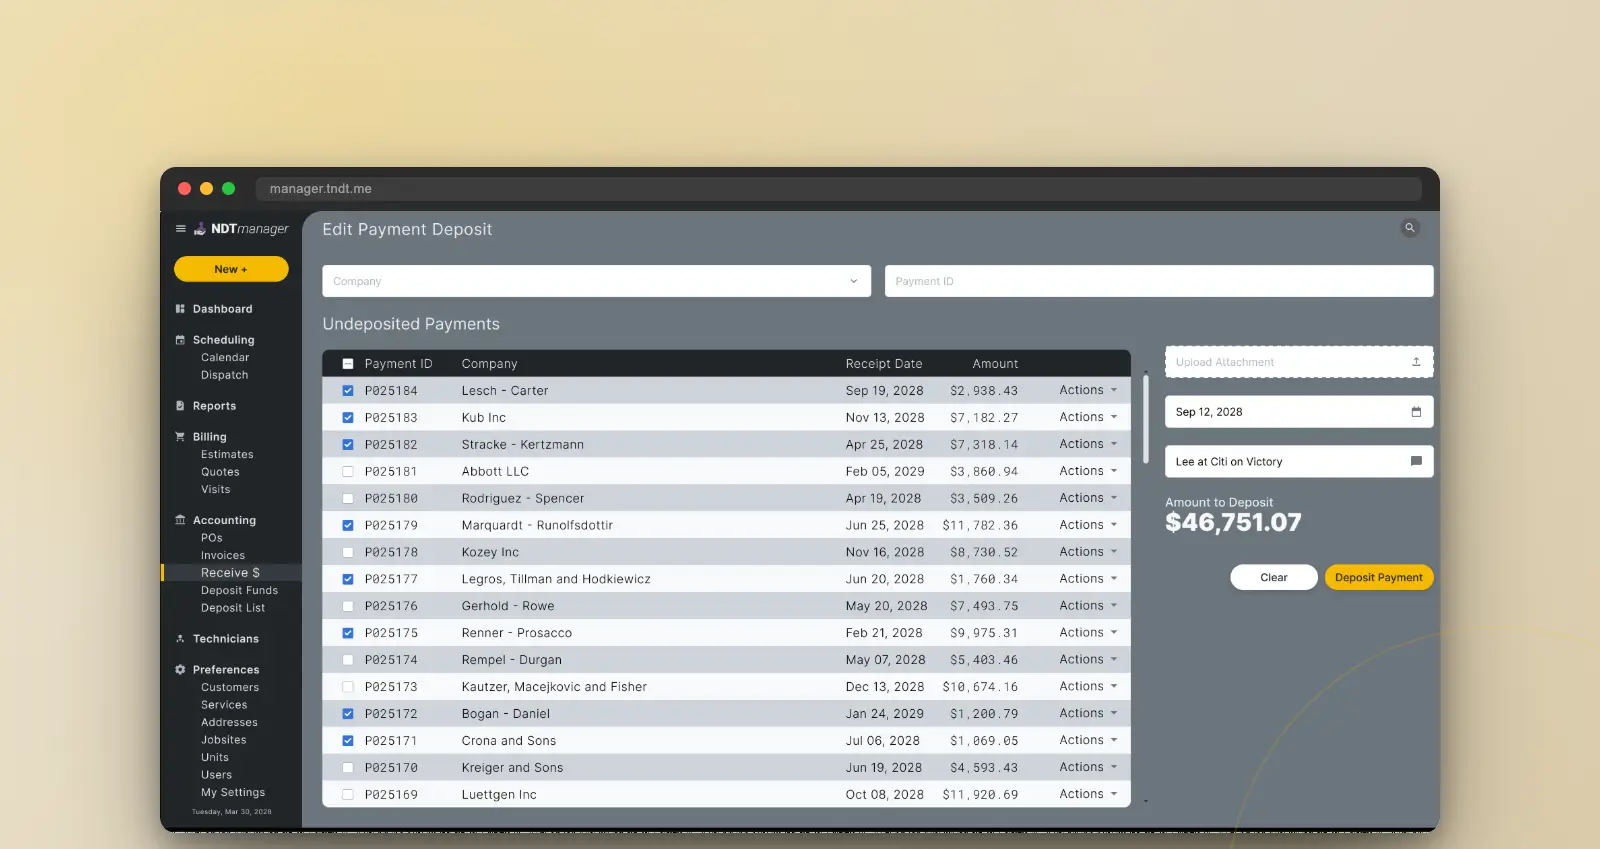The height and width of the screenshot is (849, 1600).
Task: Click the amount $11,782.36
Action: (980, 526)
